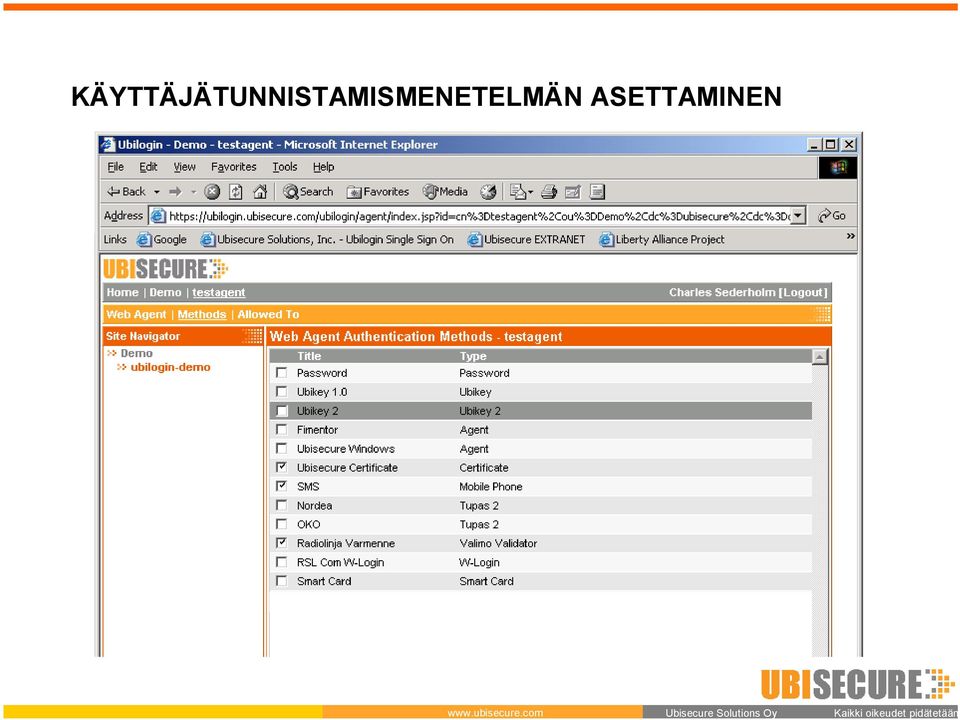
Task: Open the Google link in Links bar
Action: click(x=162, y=239)
